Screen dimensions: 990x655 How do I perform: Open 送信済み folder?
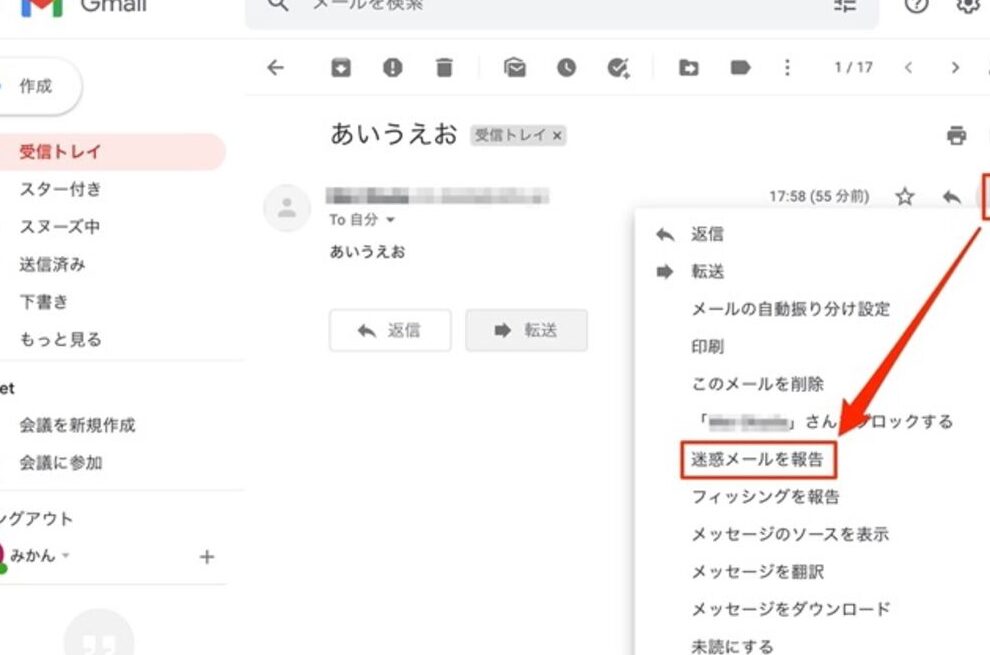click(x=52, y=264)
